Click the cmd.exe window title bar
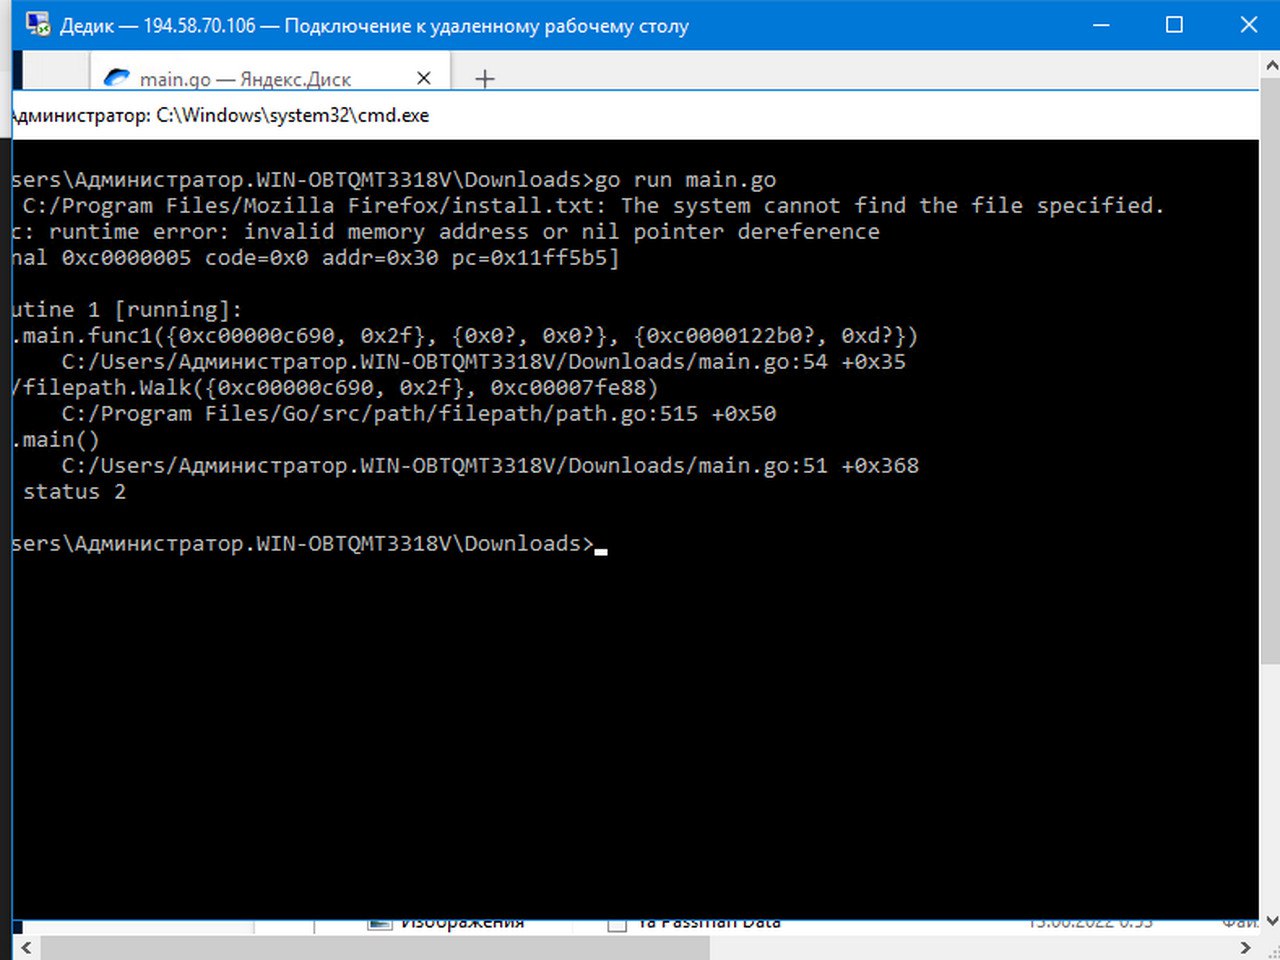Screen dimensions: 1280x960 [635, 115]
